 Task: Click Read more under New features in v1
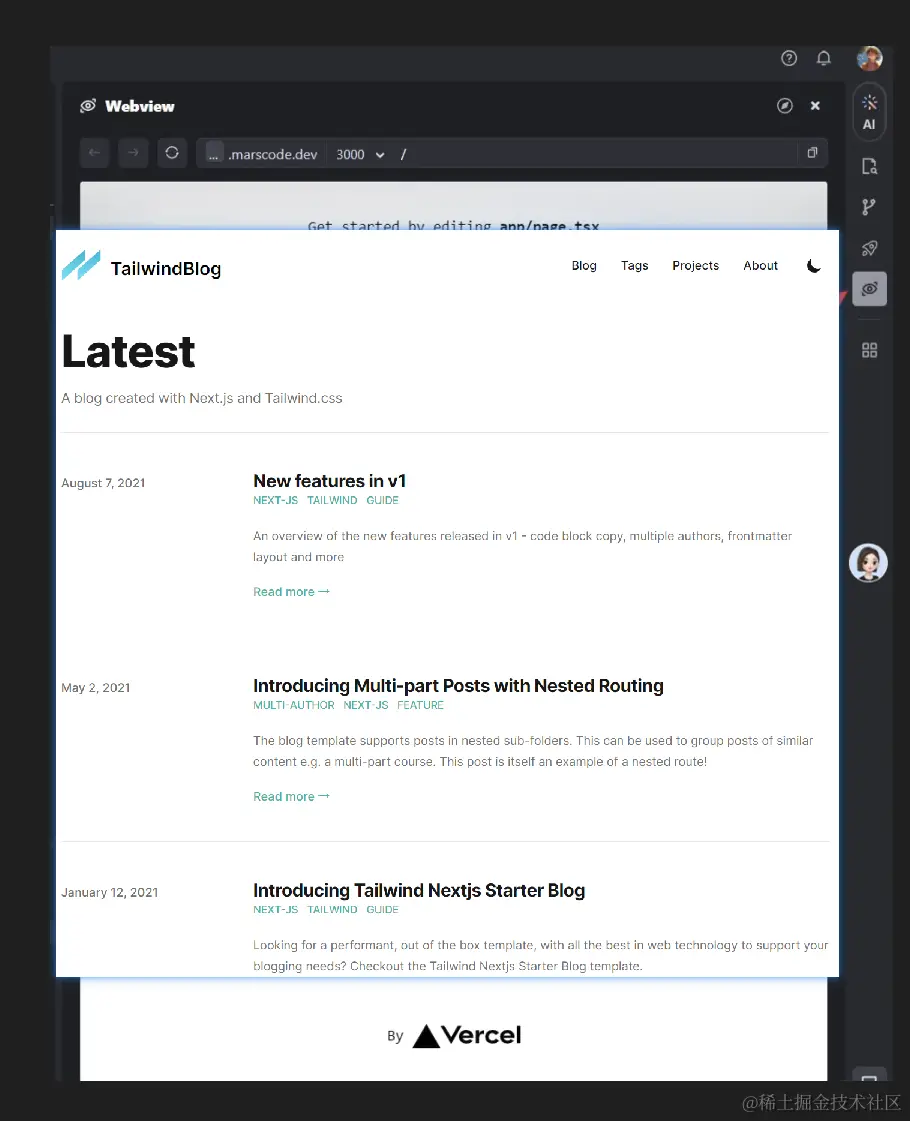click(291, 592)
